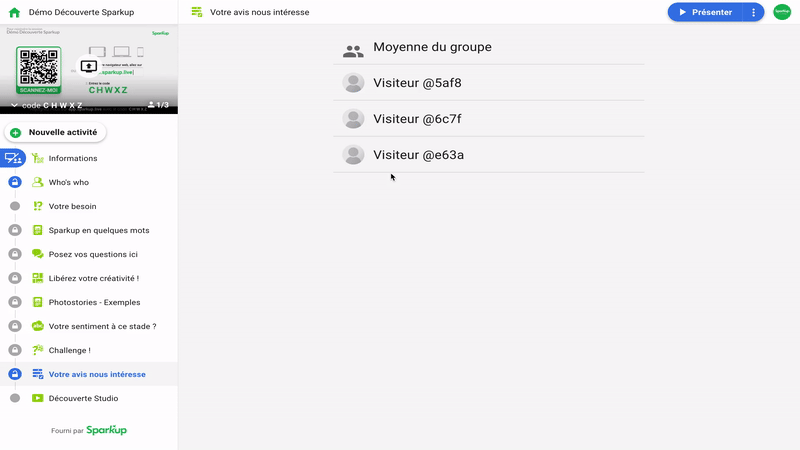Click the survey icon in the header title
The height and width of the screenshot is (450, 800).
[196, 12]
